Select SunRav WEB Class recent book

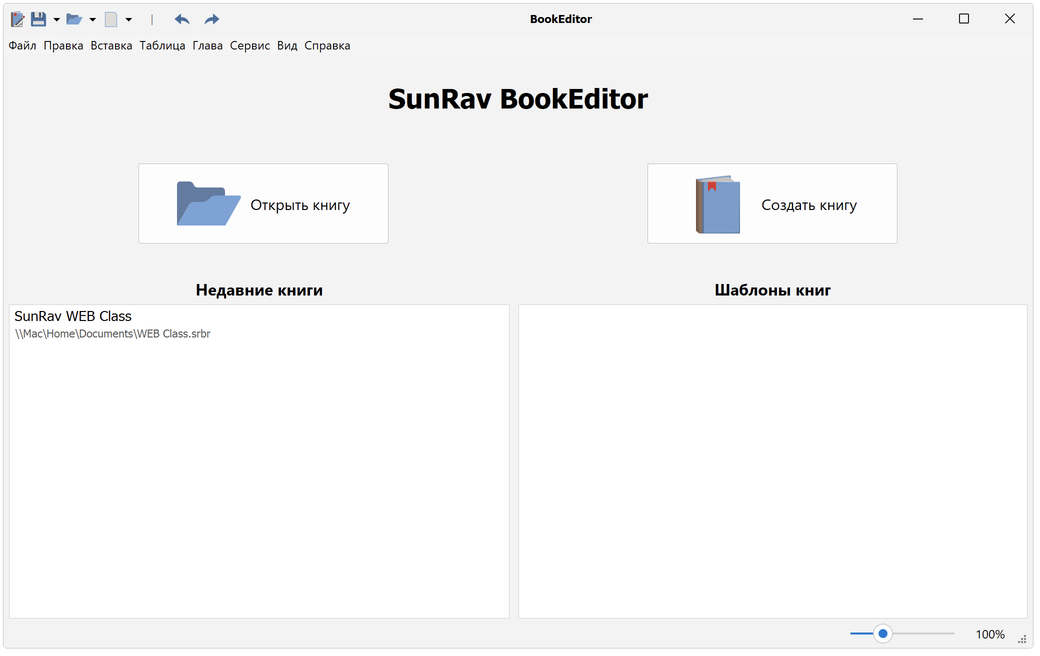73,317
